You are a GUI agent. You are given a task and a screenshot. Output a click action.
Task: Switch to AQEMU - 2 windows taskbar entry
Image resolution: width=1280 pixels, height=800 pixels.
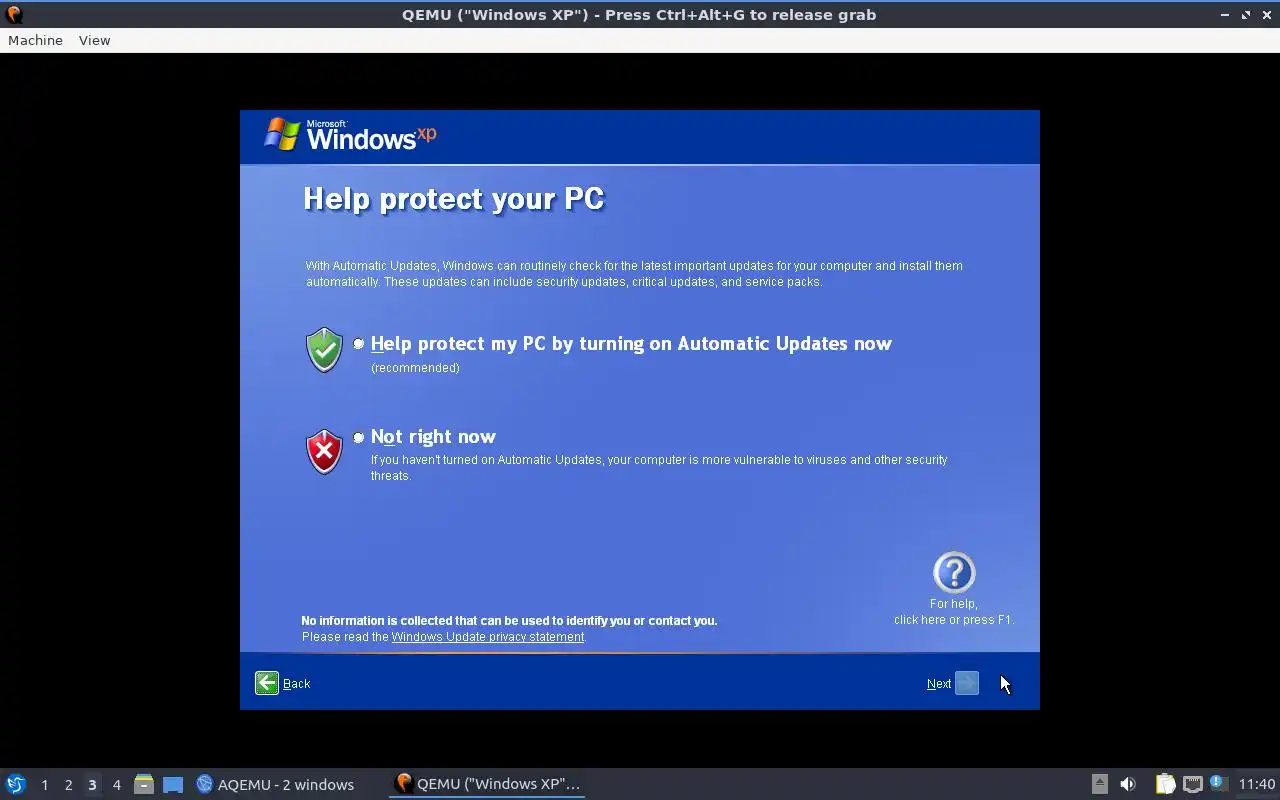click(276, 785)
